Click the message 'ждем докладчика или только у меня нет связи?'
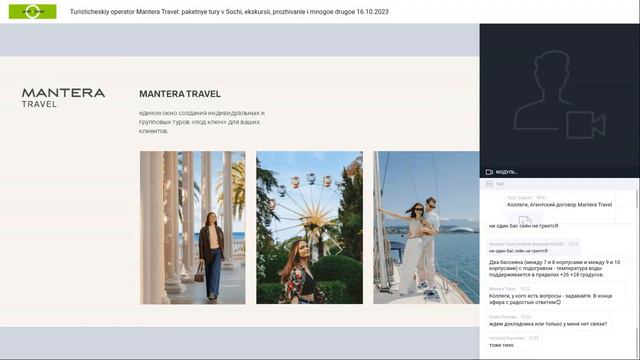The image size is (640, 360). (548, 324)
